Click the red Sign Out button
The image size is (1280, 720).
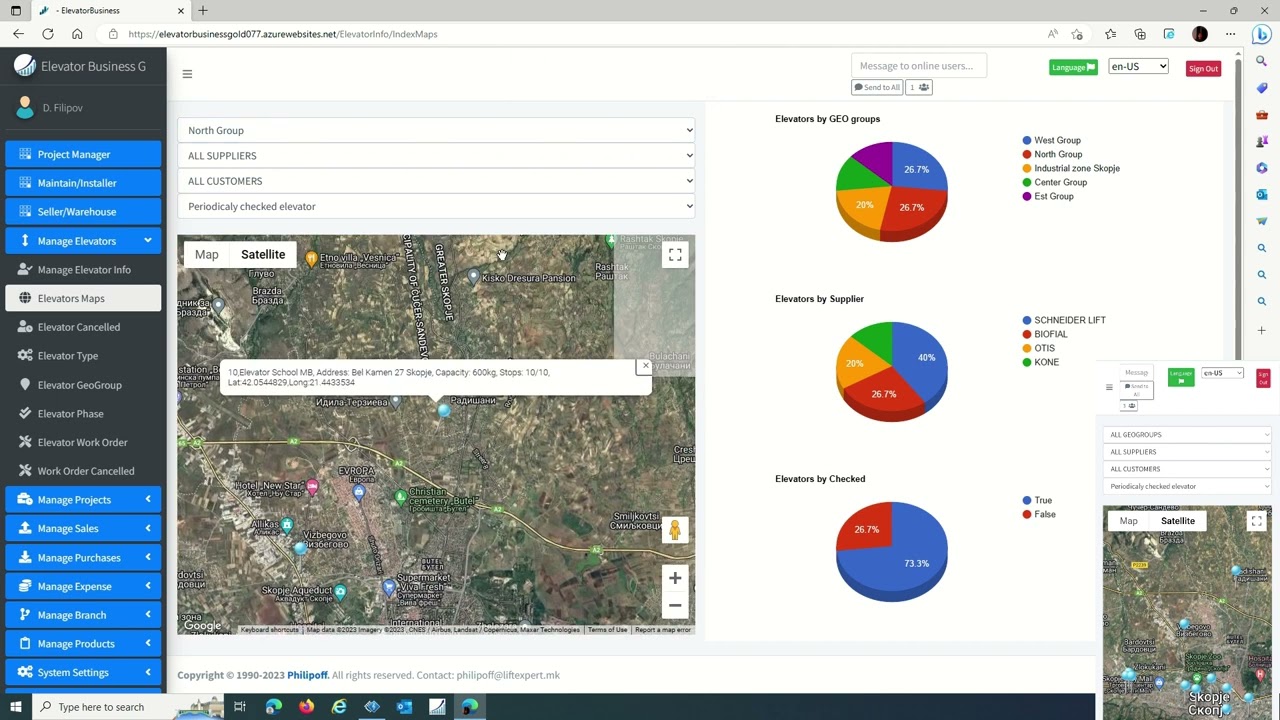click(x=1203, y=68)
